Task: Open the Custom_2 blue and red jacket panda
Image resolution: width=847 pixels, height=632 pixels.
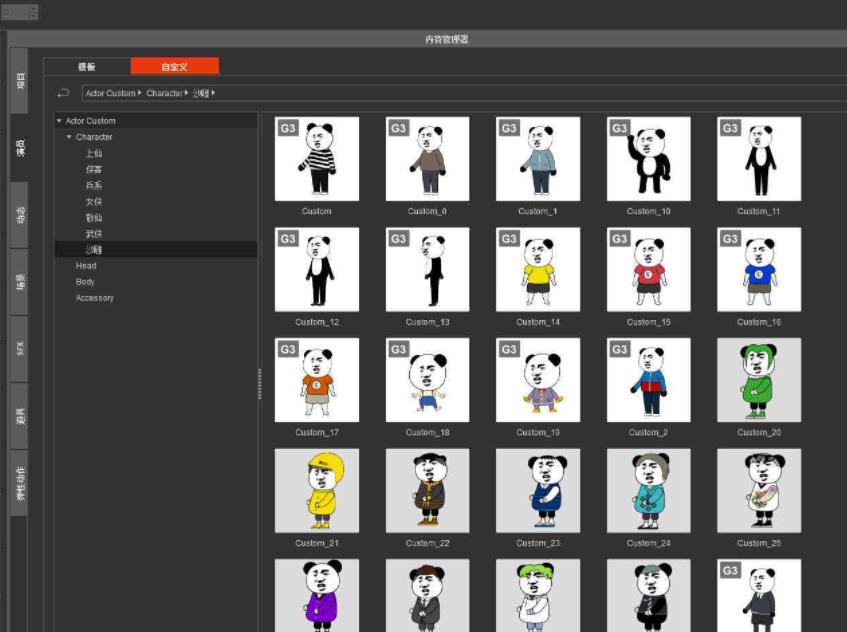Action: pos(648,380)
